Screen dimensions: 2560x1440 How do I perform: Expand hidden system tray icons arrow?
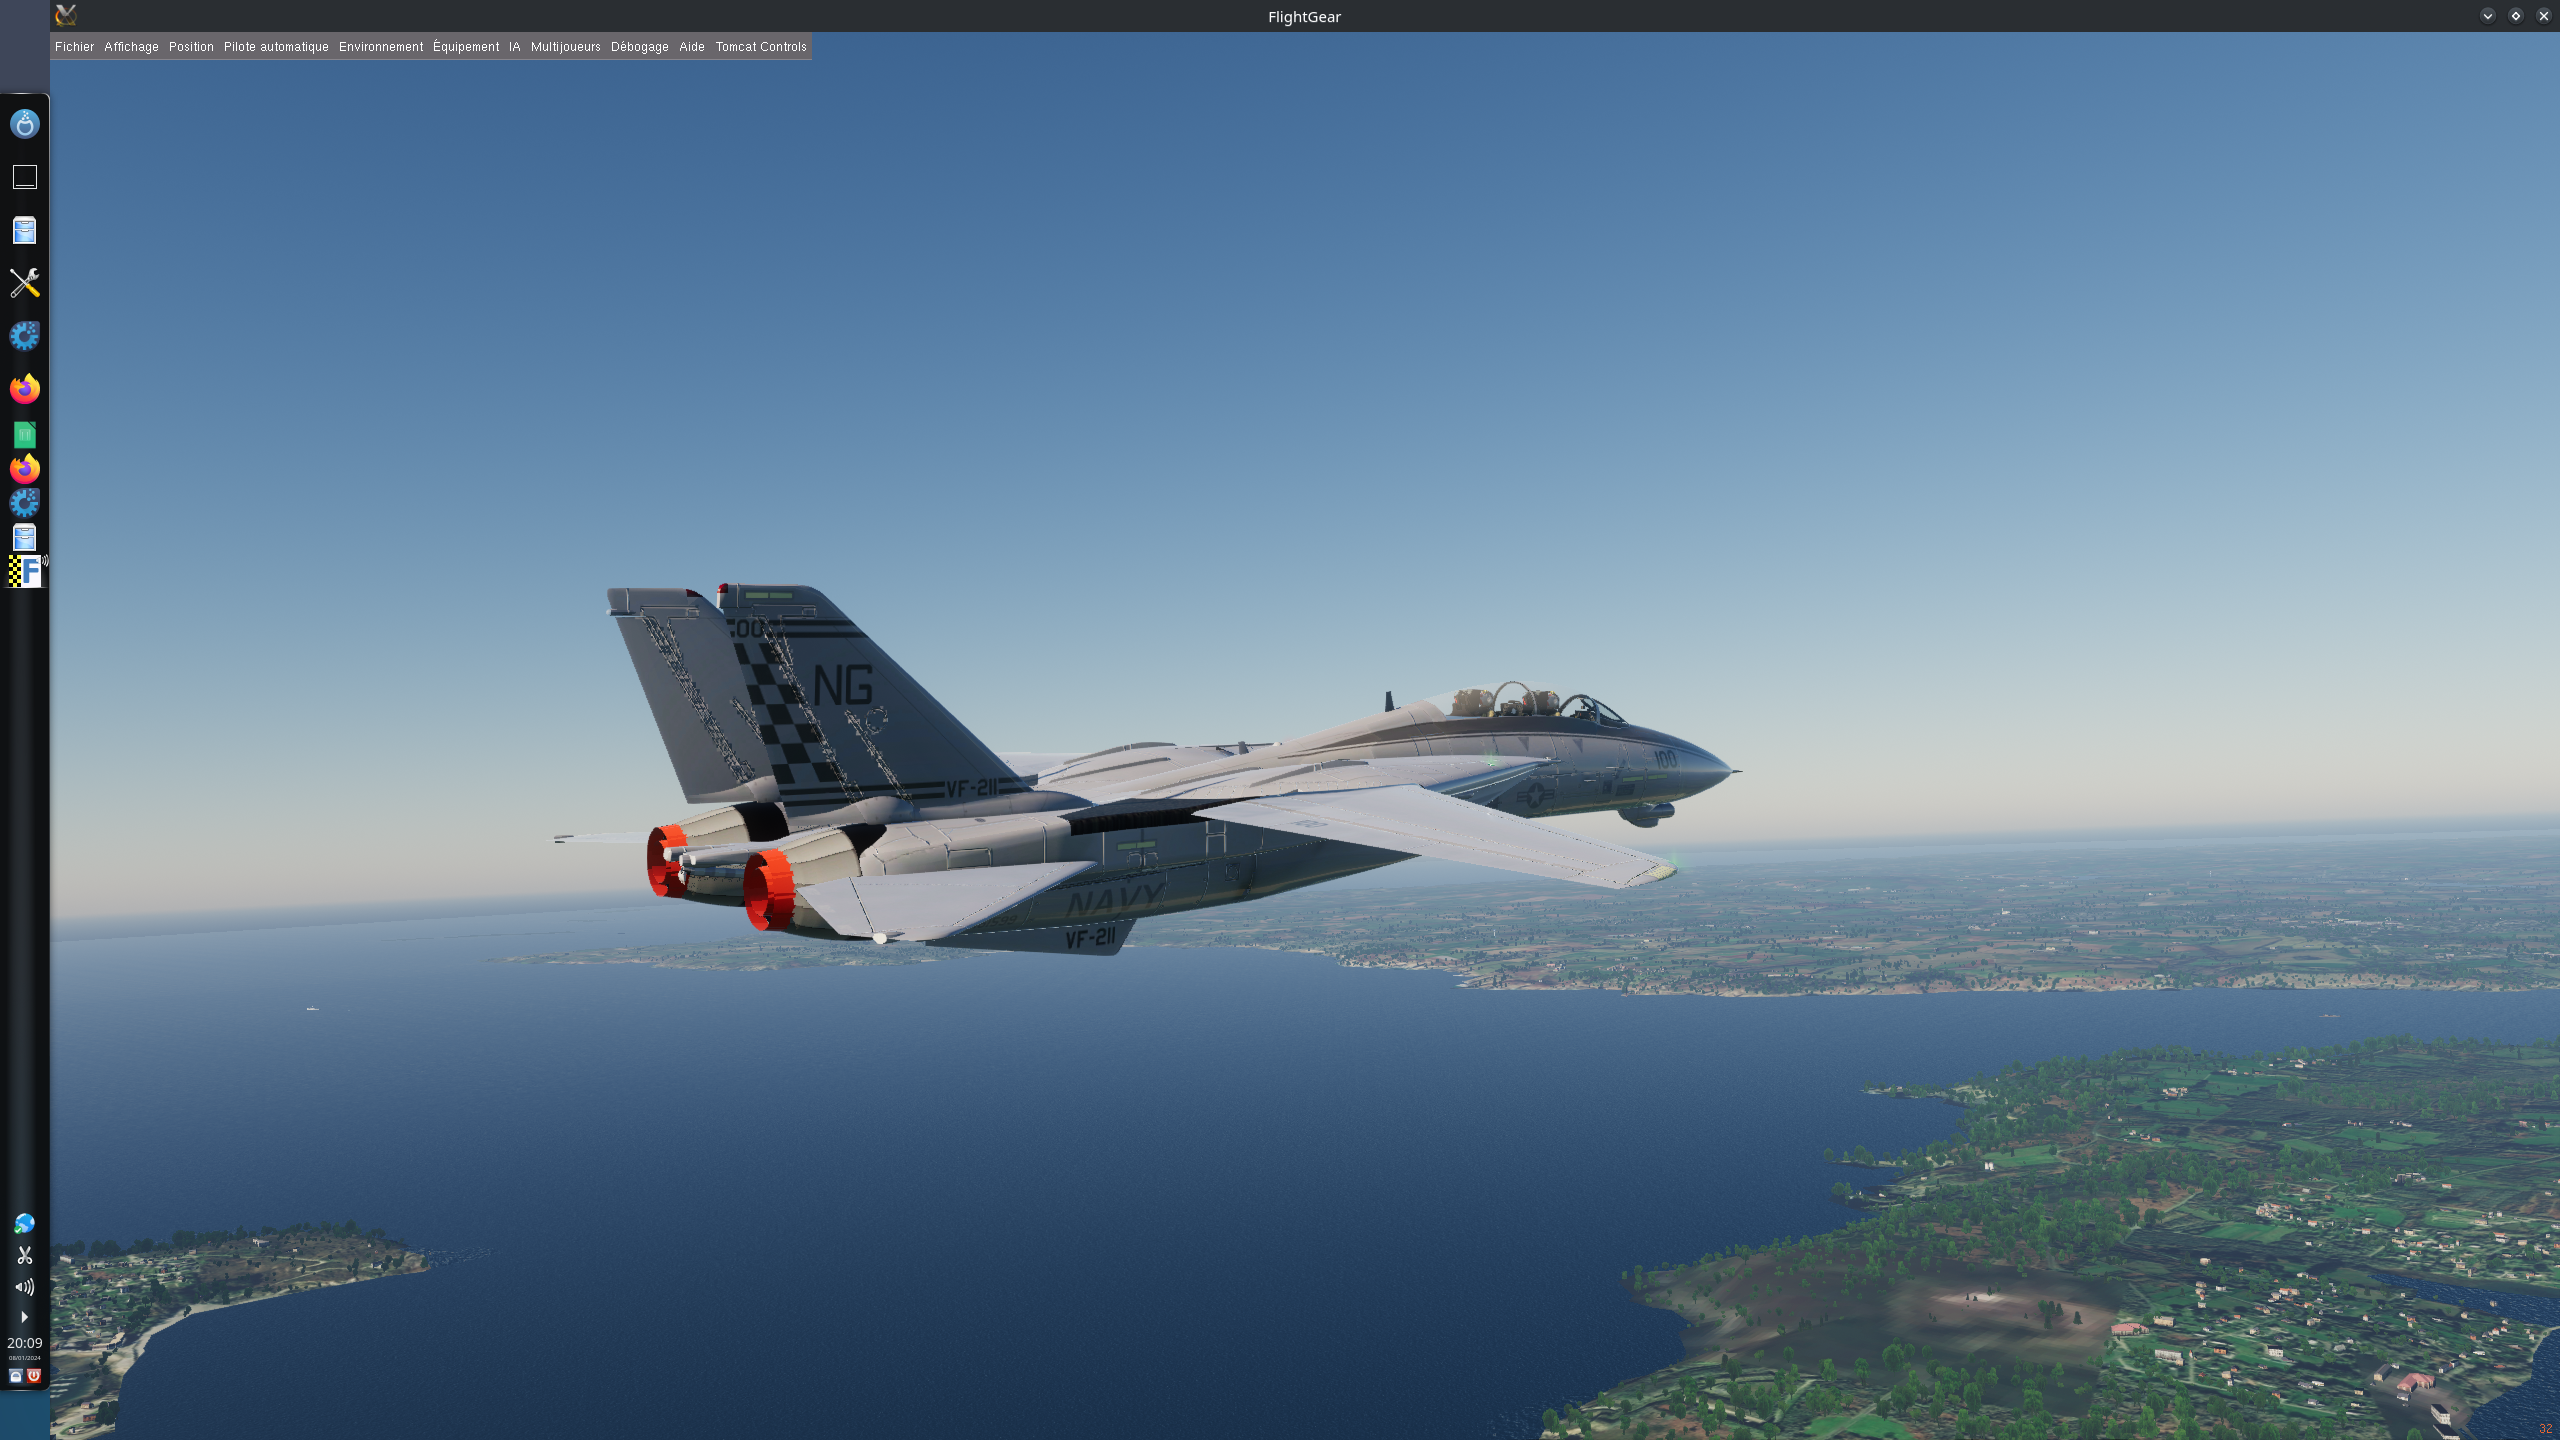(x=24, y=1317)
